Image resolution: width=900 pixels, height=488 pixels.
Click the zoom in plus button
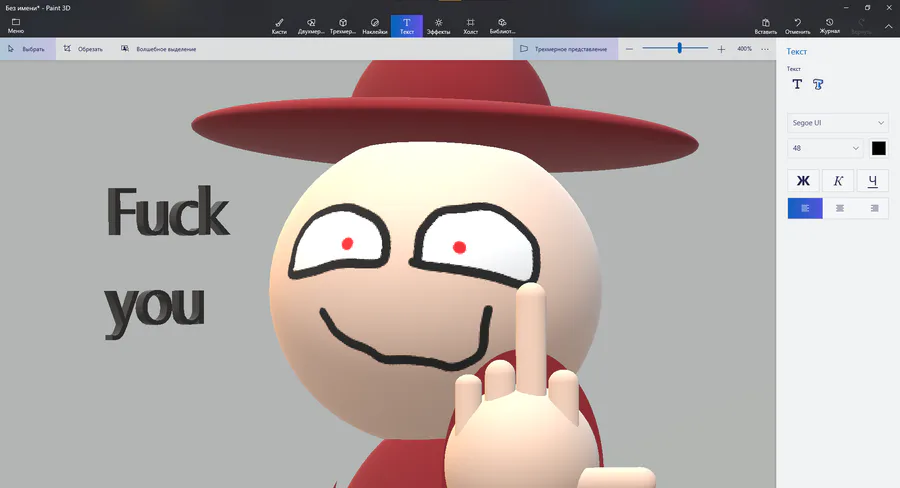tap(721, 49)
